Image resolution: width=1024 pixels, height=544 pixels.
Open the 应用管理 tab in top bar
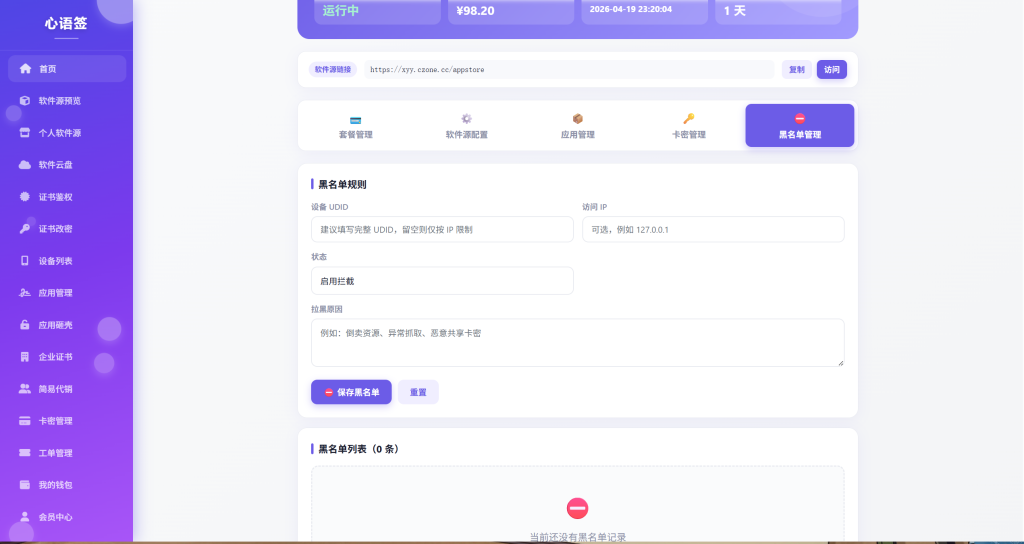(x=577, y=125)
